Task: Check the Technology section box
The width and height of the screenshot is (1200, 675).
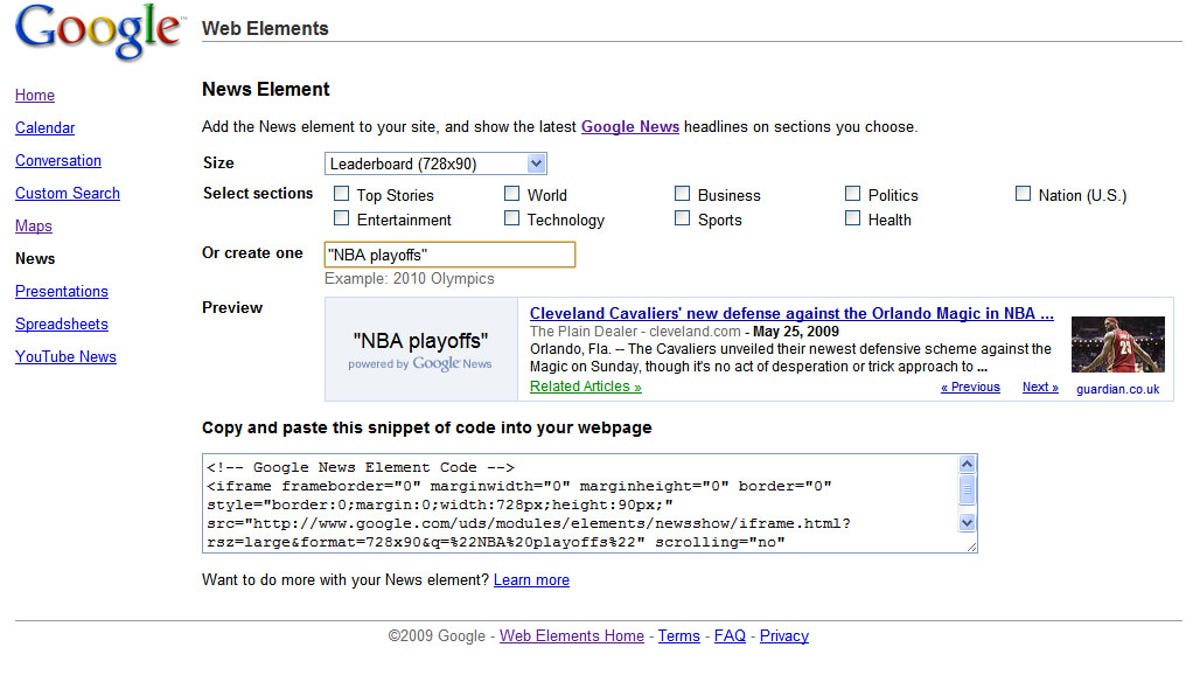Action: pyautogui.click(x=512, y=218)
